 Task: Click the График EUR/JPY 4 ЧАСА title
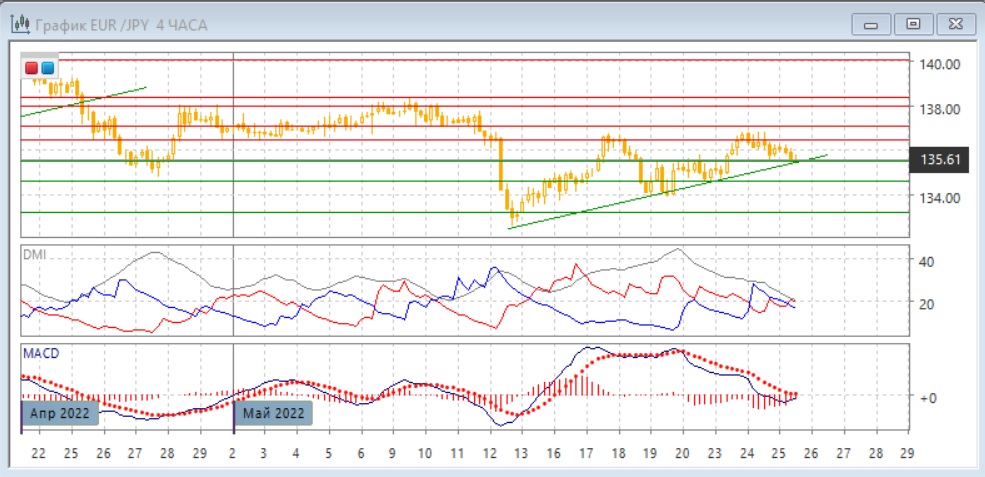click(x=120, y=24)
